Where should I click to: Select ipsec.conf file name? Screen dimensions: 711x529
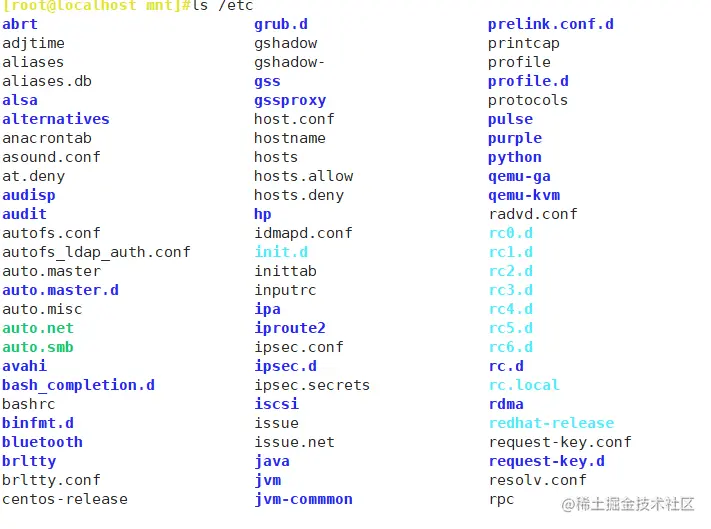[299, 348]
